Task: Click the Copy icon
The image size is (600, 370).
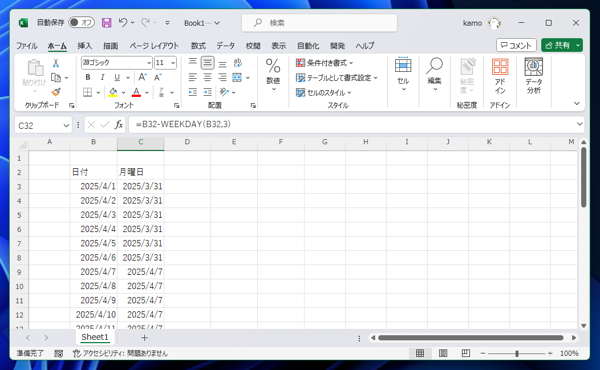Action: pyautogui.click(x=56, y=78)
